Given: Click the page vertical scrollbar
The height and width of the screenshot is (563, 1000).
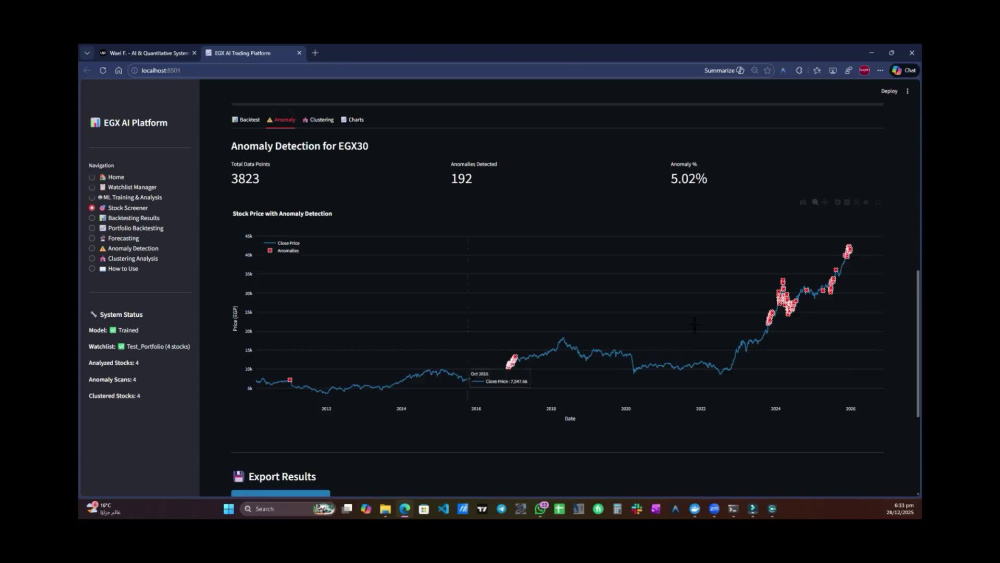Looking at the screenshot, I should [x=918, y=344].
